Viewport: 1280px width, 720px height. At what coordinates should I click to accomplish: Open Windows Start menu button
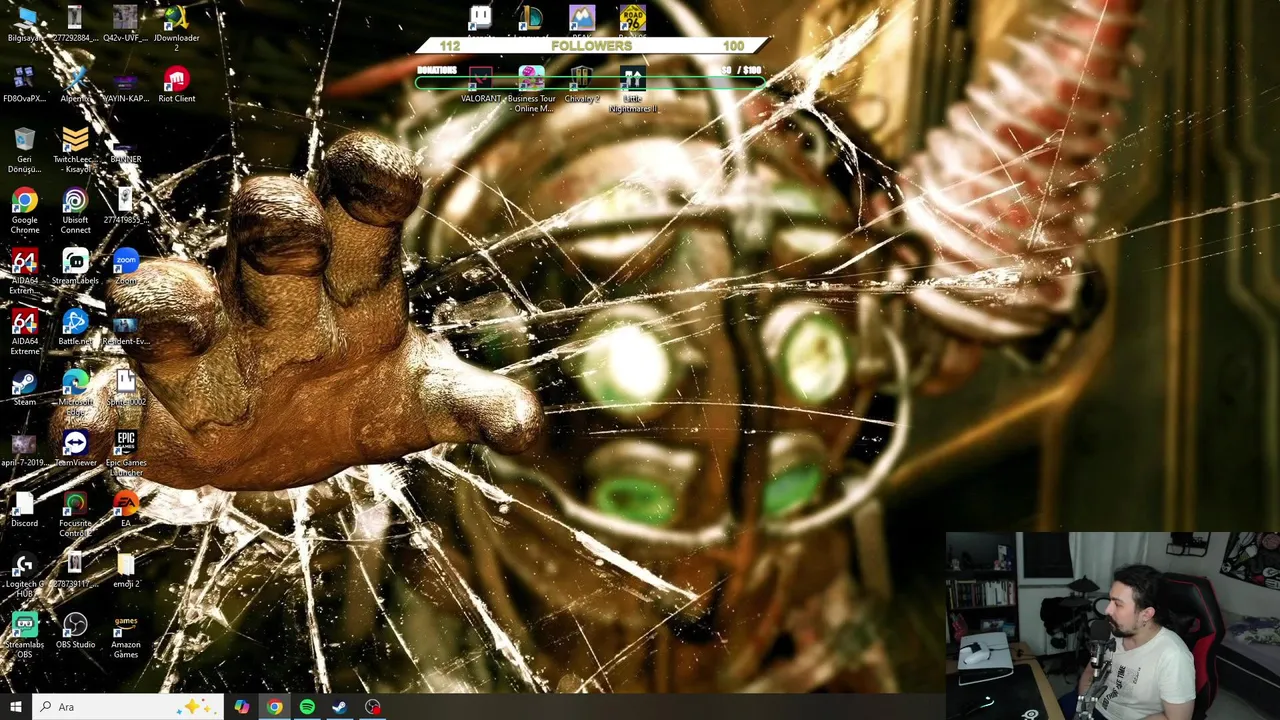point(15,707)
